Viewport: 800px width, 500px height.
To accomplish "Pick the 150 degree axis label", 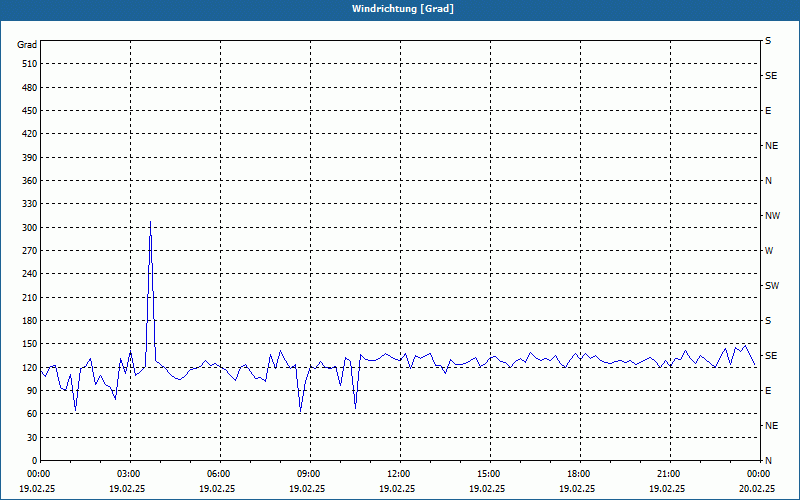I will [30, 344].
